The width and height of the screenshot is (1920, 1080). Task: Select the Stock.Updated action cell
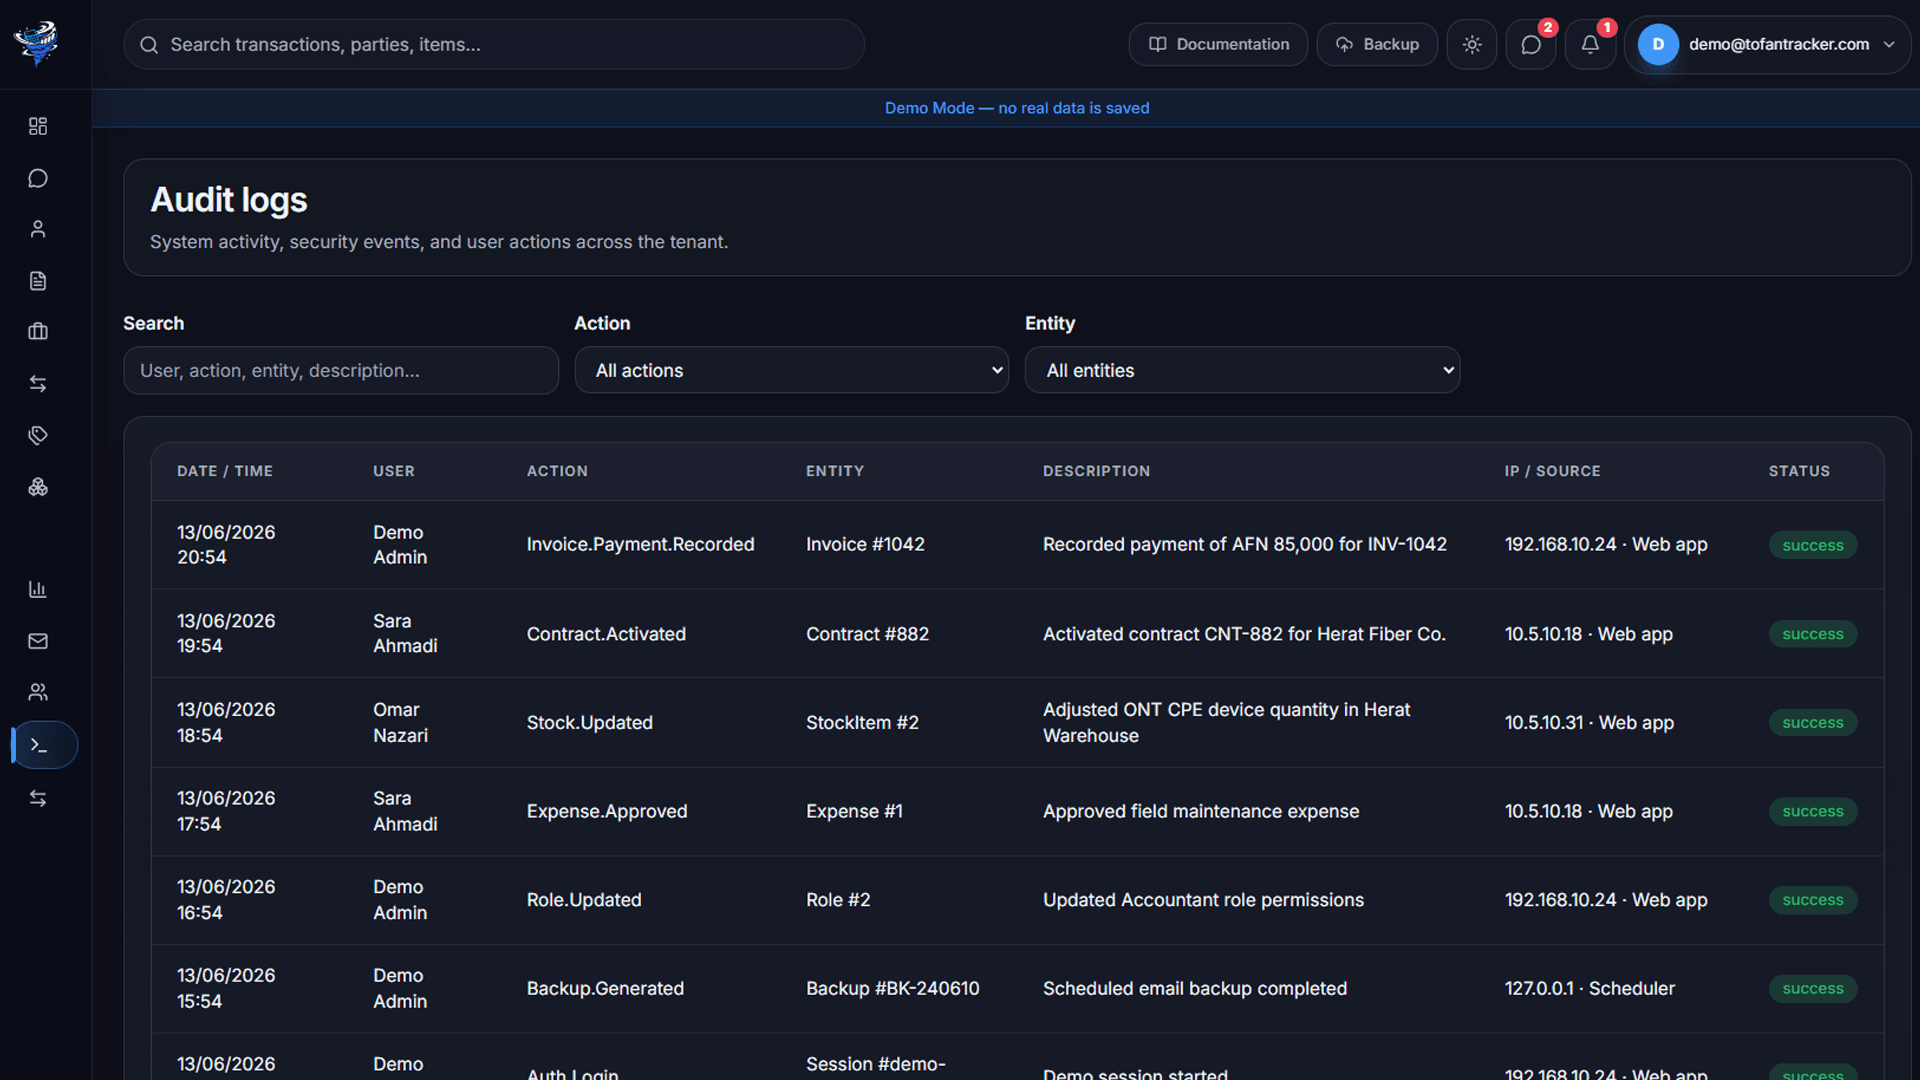pos(589,722)
